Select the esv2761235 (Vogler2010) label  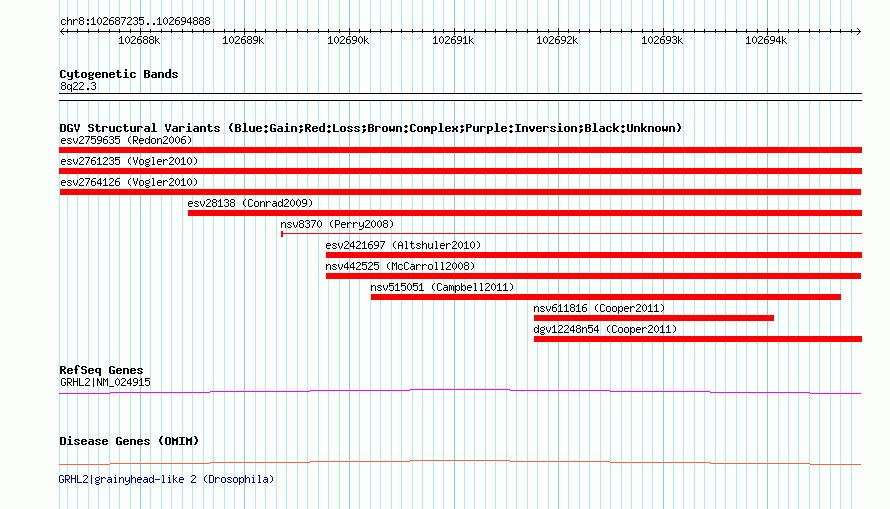pos(129,161)
